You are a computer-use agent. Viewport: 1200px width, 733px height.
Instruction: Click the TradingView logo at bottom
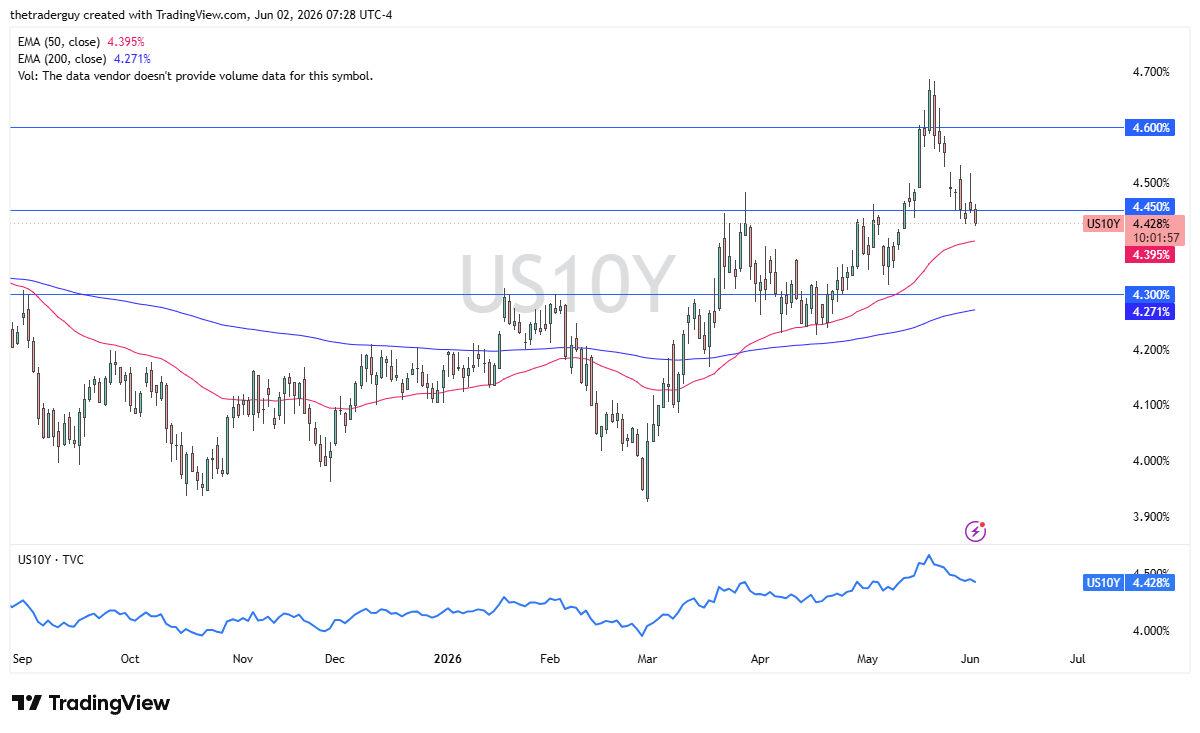tap(91, 703)
